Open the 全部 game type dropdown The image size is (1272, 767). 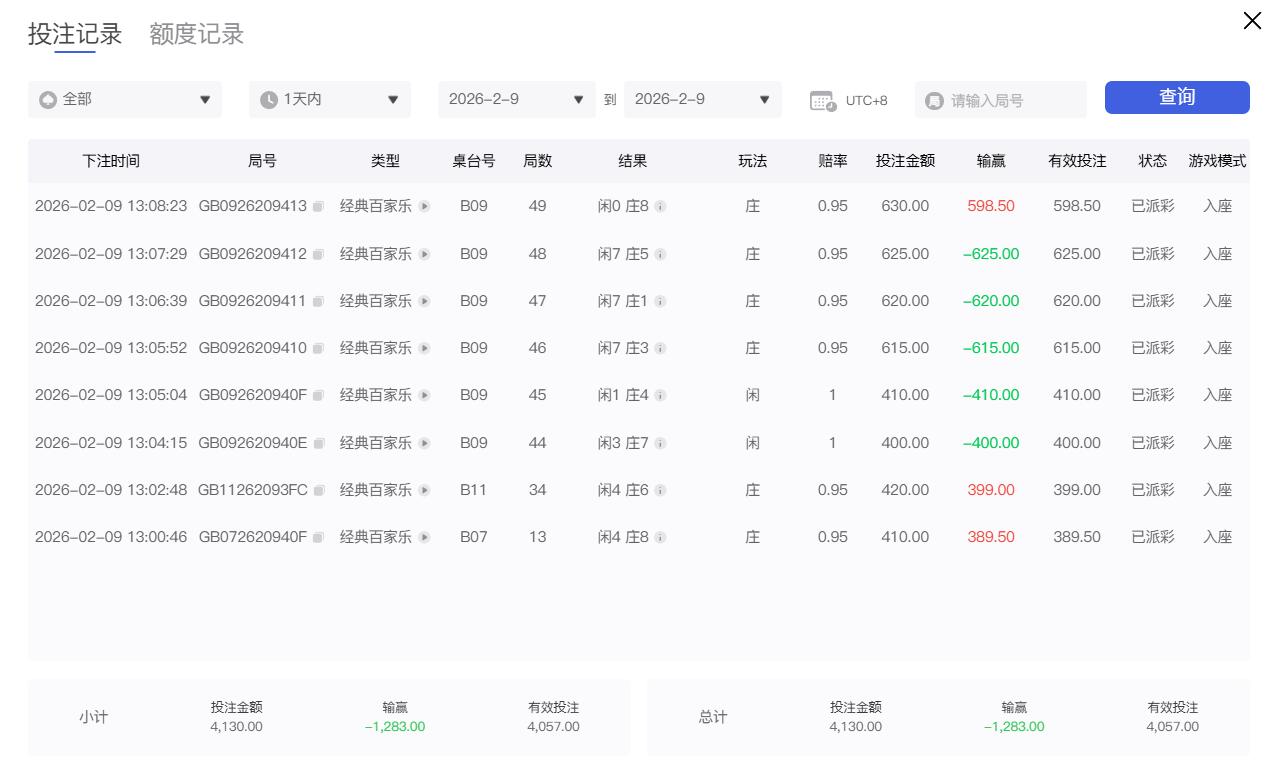[125, 100]
